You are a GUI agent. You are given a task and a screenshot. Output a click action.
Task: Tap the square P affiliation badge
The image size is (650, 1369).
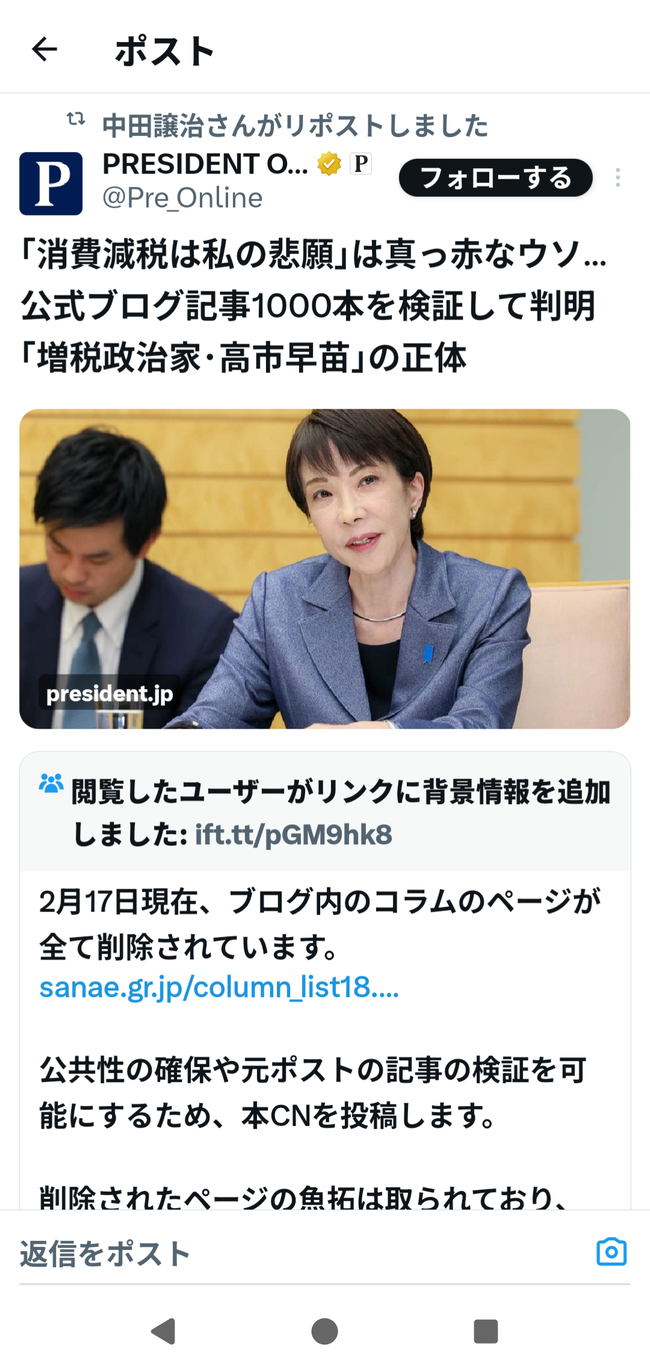[361, 164]
